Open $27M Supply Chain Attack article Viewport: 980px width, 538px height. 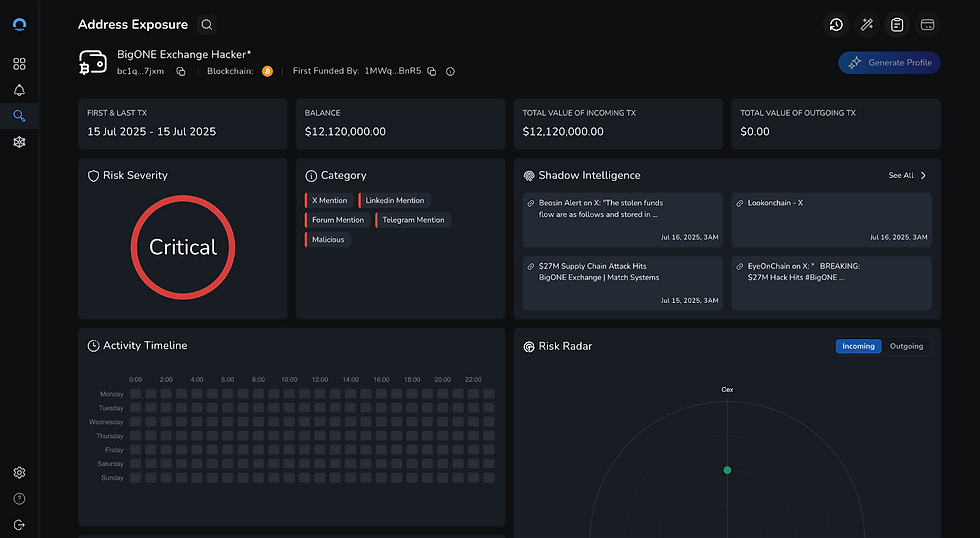point(622,283)
